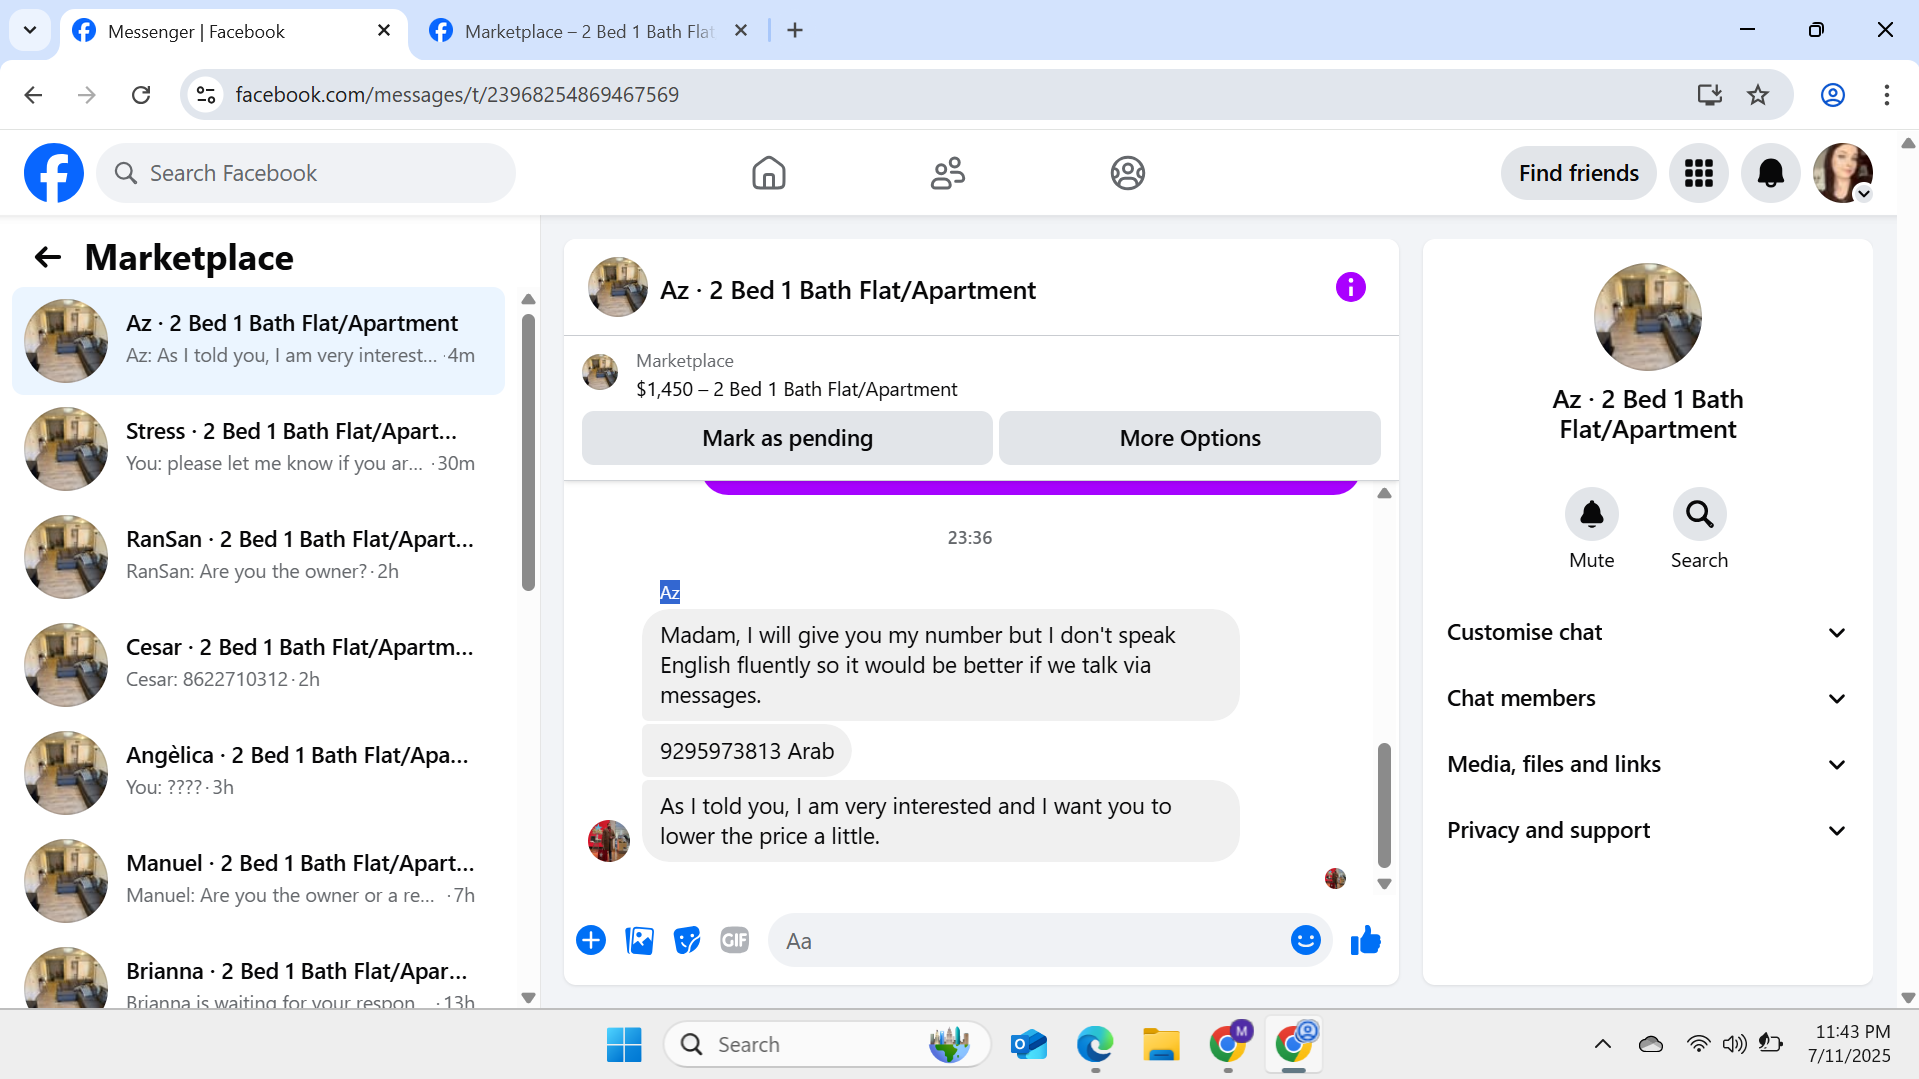Viewport: 1919px width, 1079px height.
Task: Expand Chat members section
Action: click(1646, 698)
